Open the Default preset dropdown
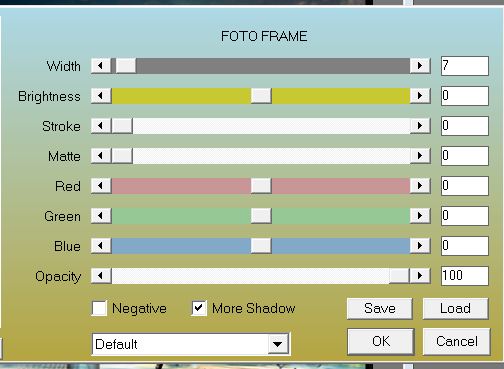 point(278,344)
